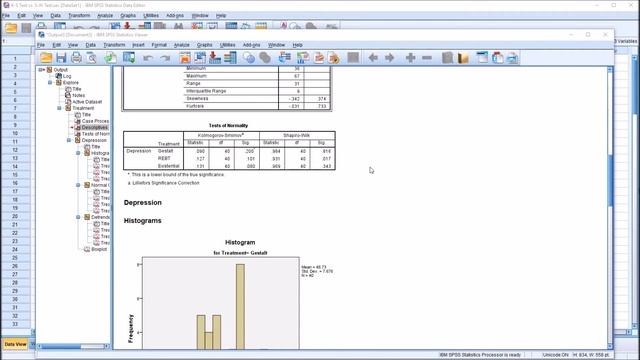Image resolution: width=640 pixels, height=360 pixels.
Task: Collapse the Explore node in outline
Action: coord(50,82)
